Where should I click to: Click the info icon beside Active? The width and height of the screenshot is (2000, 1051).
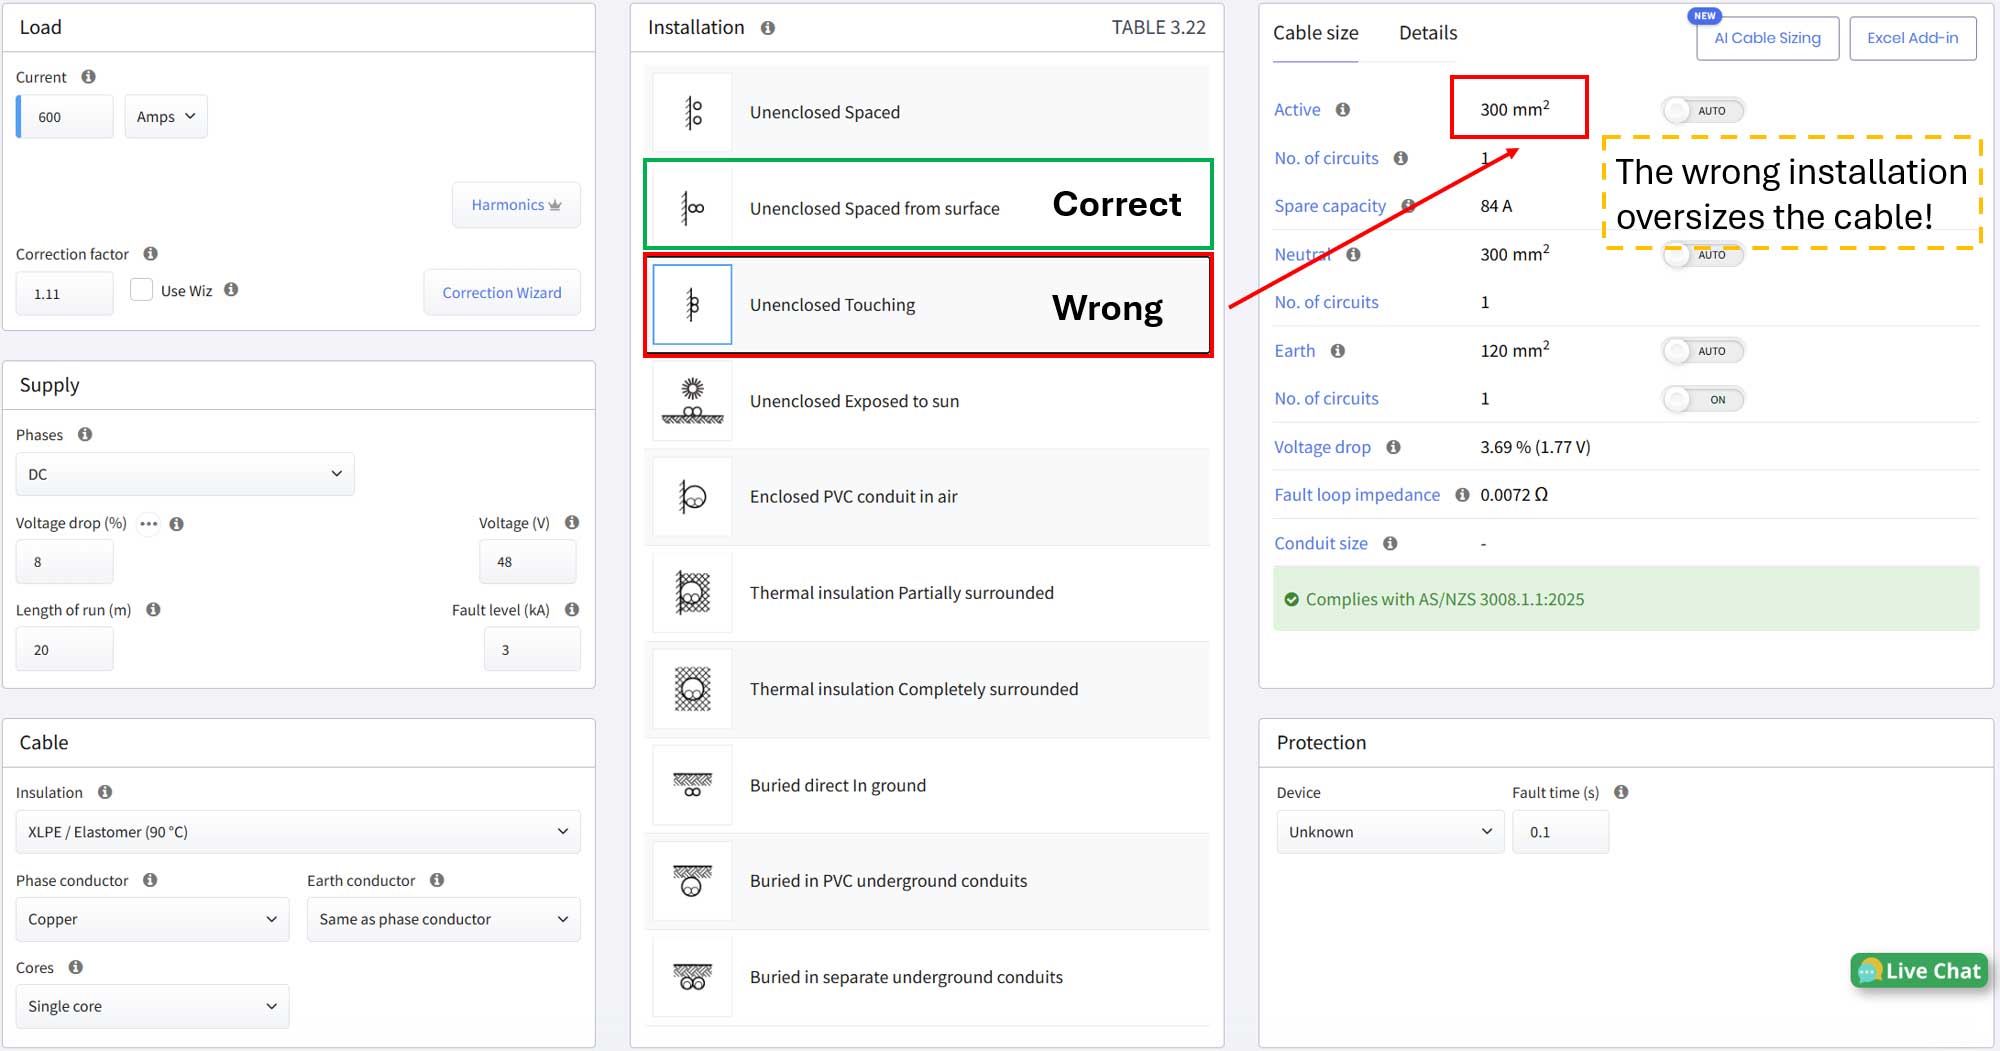click(x=1343, y=110)
